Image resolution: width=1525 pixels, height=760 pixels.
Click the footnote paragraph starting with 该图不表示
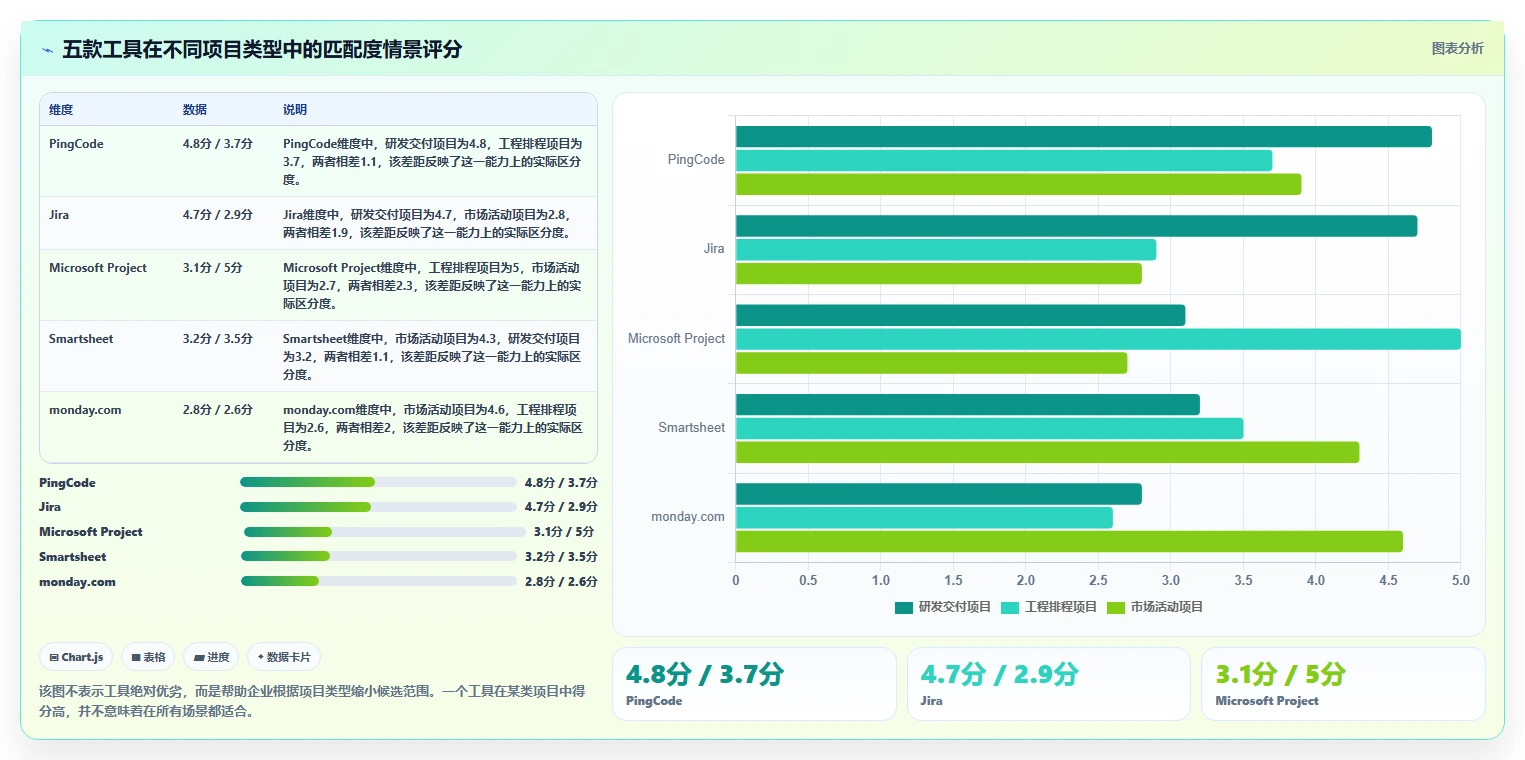click(x=312, y=701)
